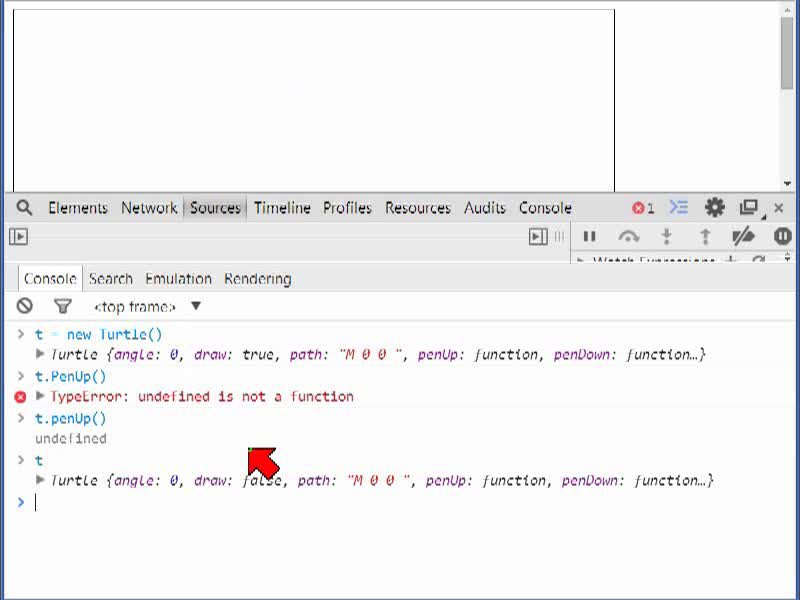Switch to the Emulation drawer tab
The width and height of the screenshot is (800, 600).
click(x=178, y=279)
